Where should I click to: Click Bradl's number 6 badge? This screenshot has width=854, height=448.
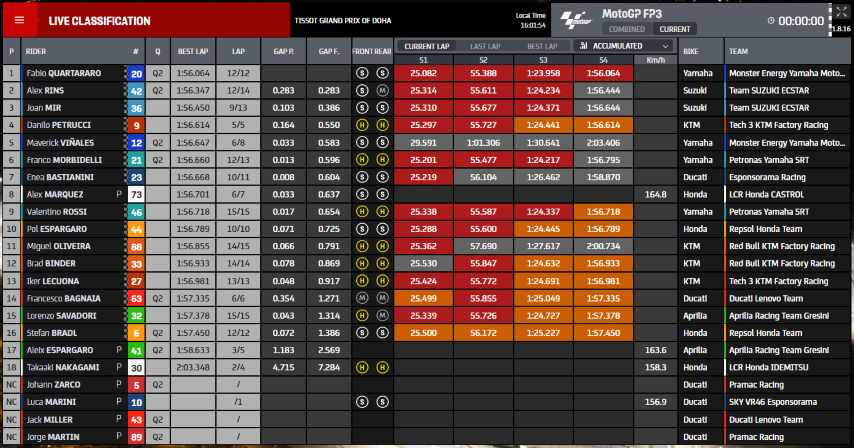(136, 333)
